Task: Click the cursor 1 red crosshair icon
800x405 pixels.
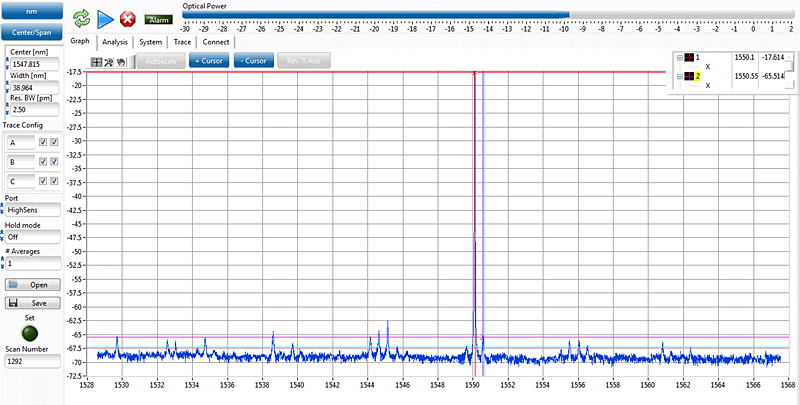Action: [x=689, y=58]
